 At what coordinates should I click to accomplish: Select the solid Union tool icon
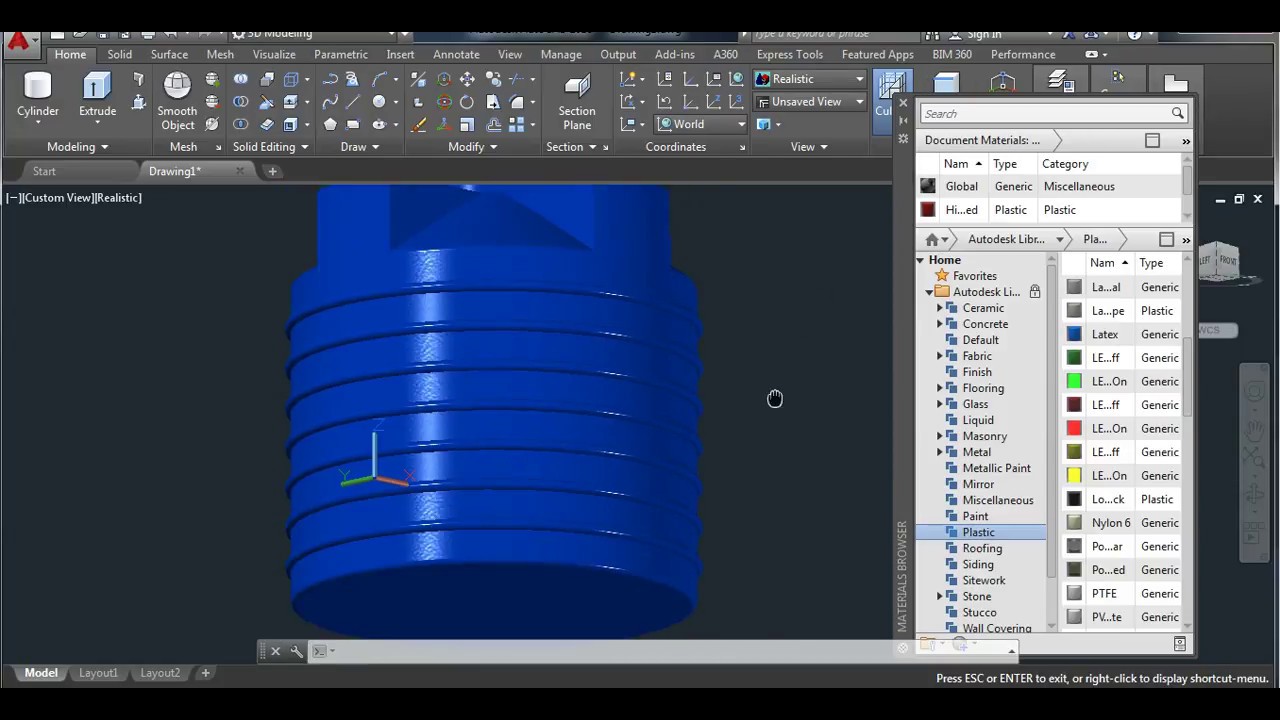pos(241,79)
